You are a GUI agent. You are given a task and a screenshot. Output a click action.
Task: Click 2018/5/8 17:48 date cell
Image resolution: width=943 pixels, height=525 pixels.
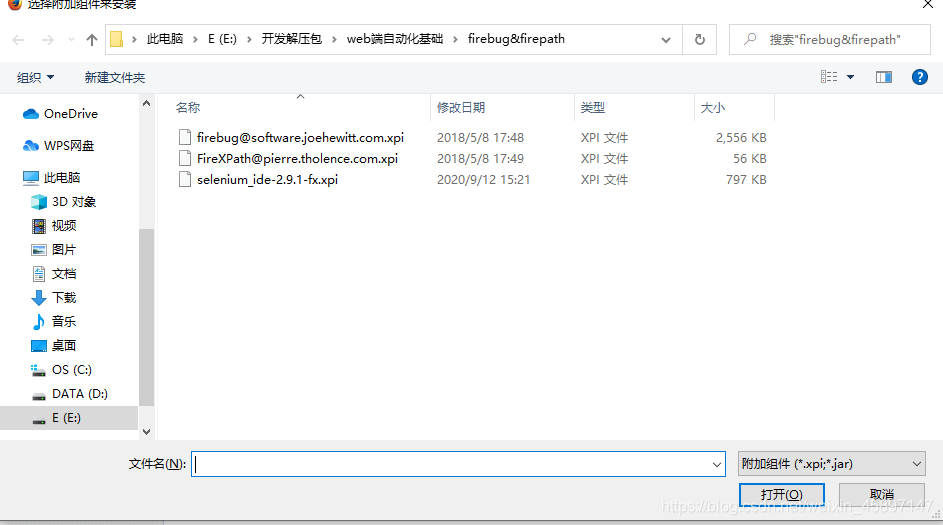480,138
